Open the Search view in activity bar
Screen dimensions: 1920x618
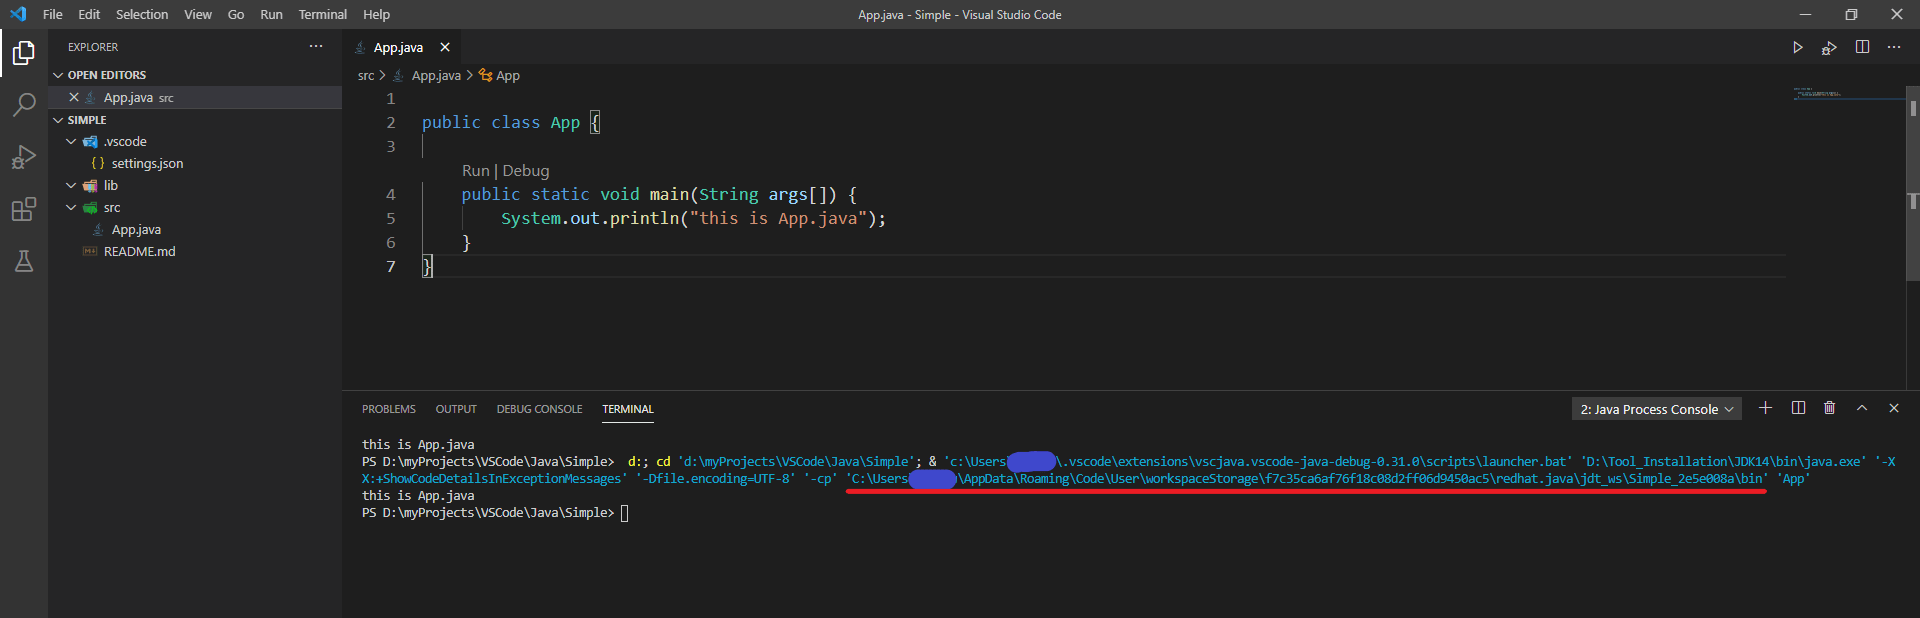point(24,105)
